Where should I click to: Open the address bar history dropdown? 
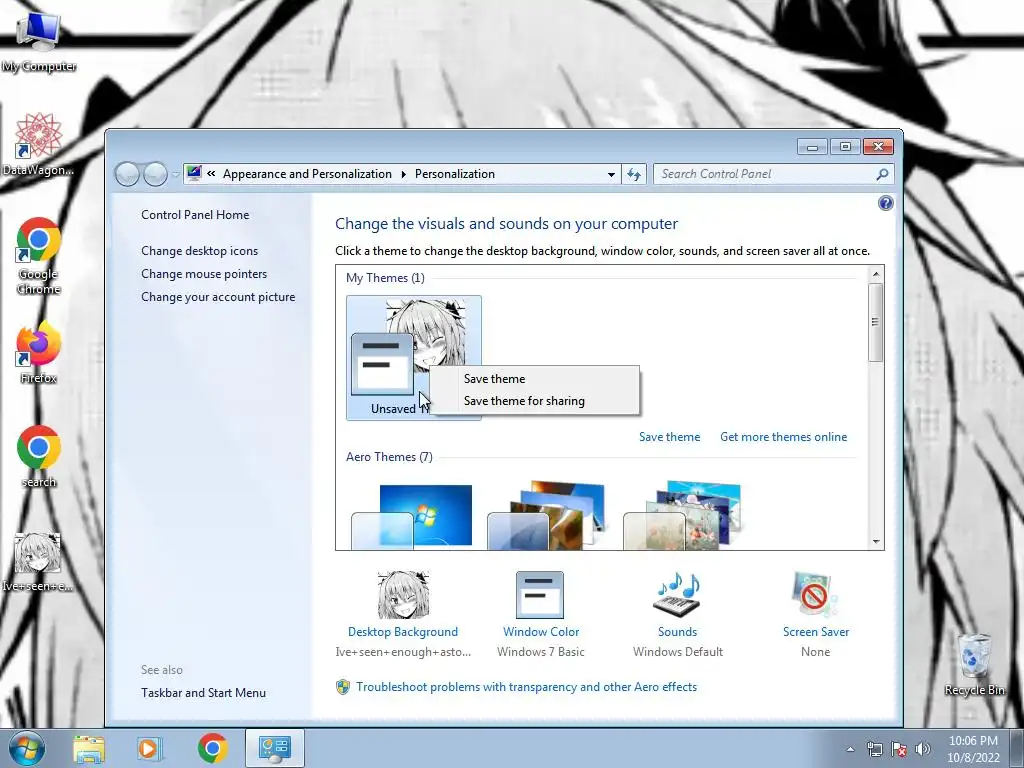(611, 174)
